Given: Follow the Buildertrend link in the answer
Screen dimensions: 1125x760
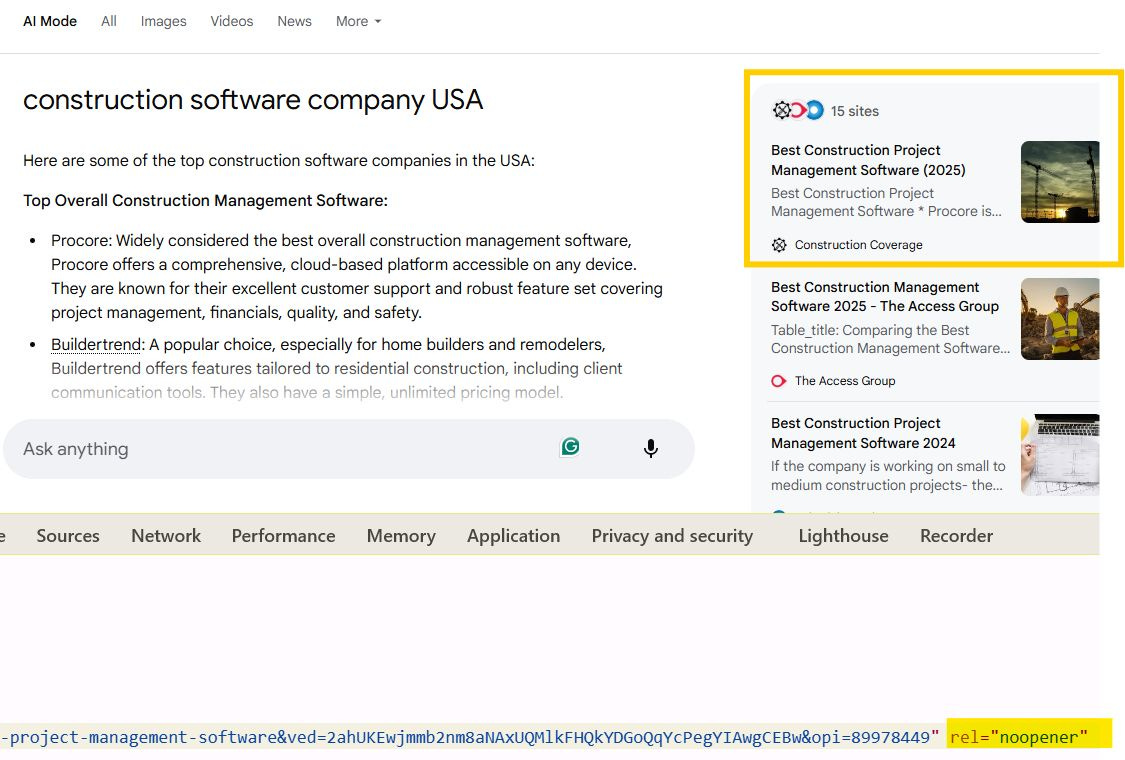Looking at the screenshot, I should point(95,344).
